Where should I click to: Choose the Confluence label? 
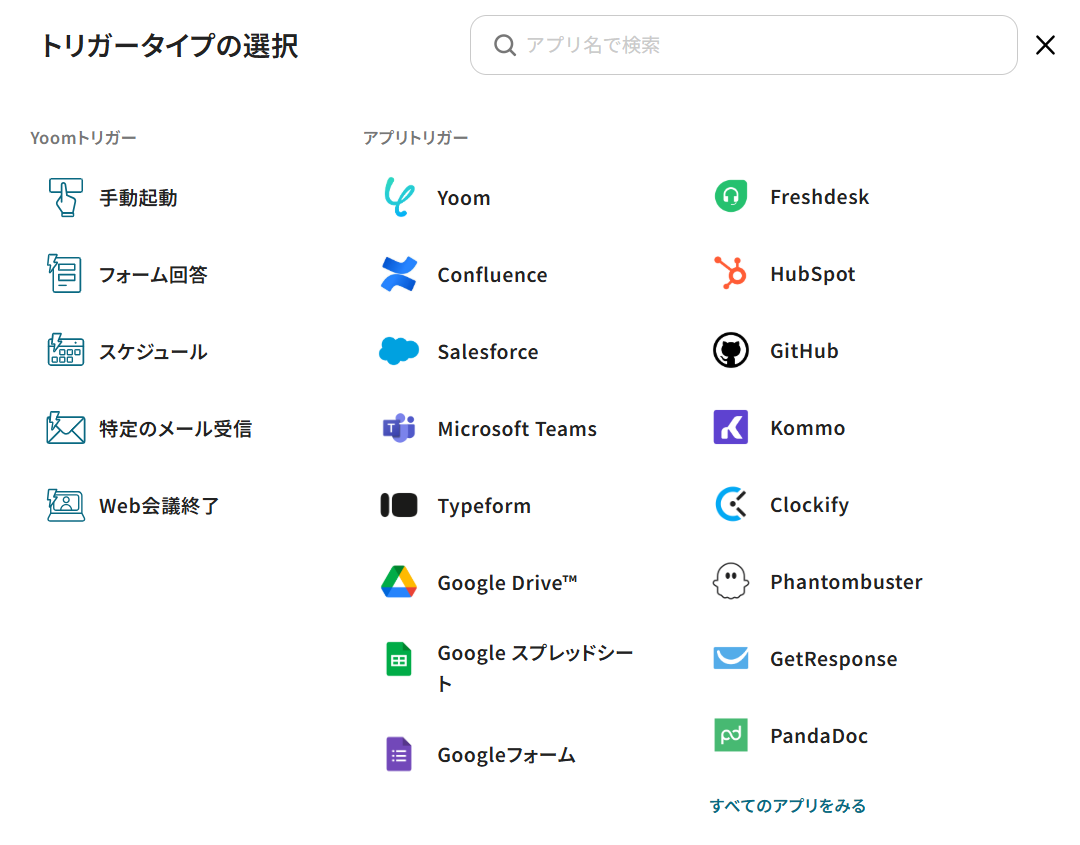pos(492,275)
